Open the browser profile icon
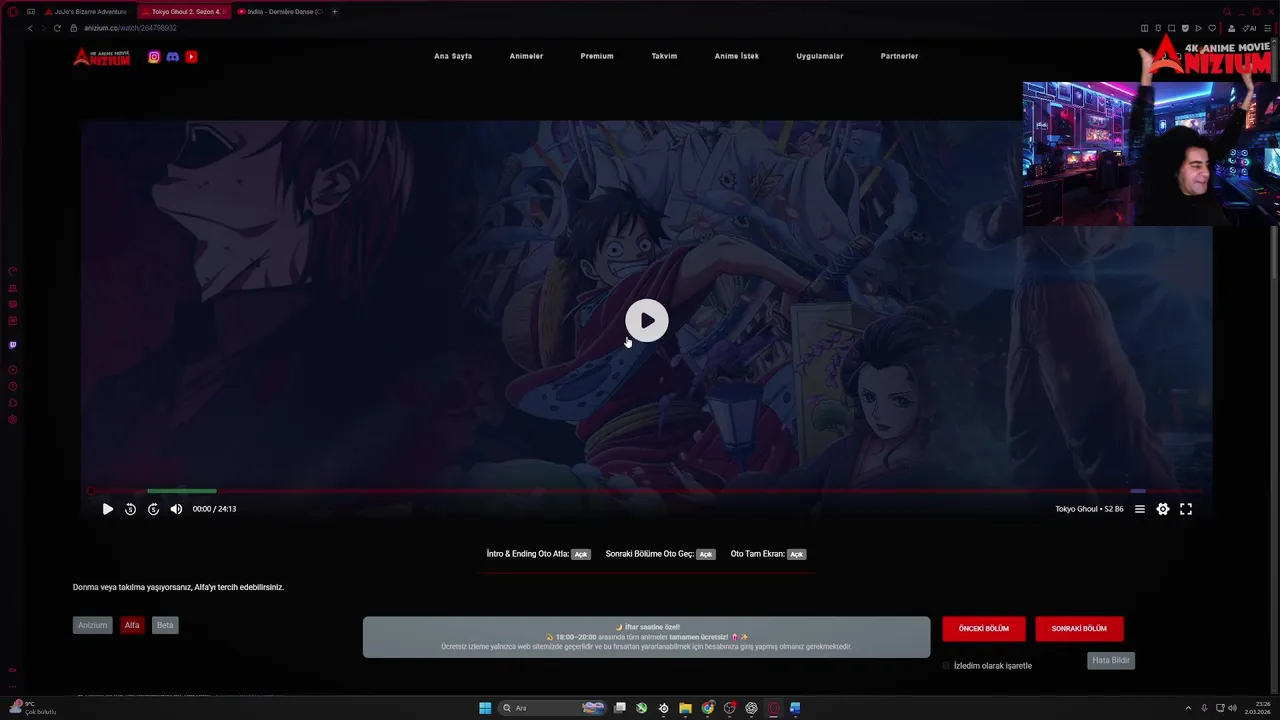The image size is (1280, 720). coord(1231,28)
